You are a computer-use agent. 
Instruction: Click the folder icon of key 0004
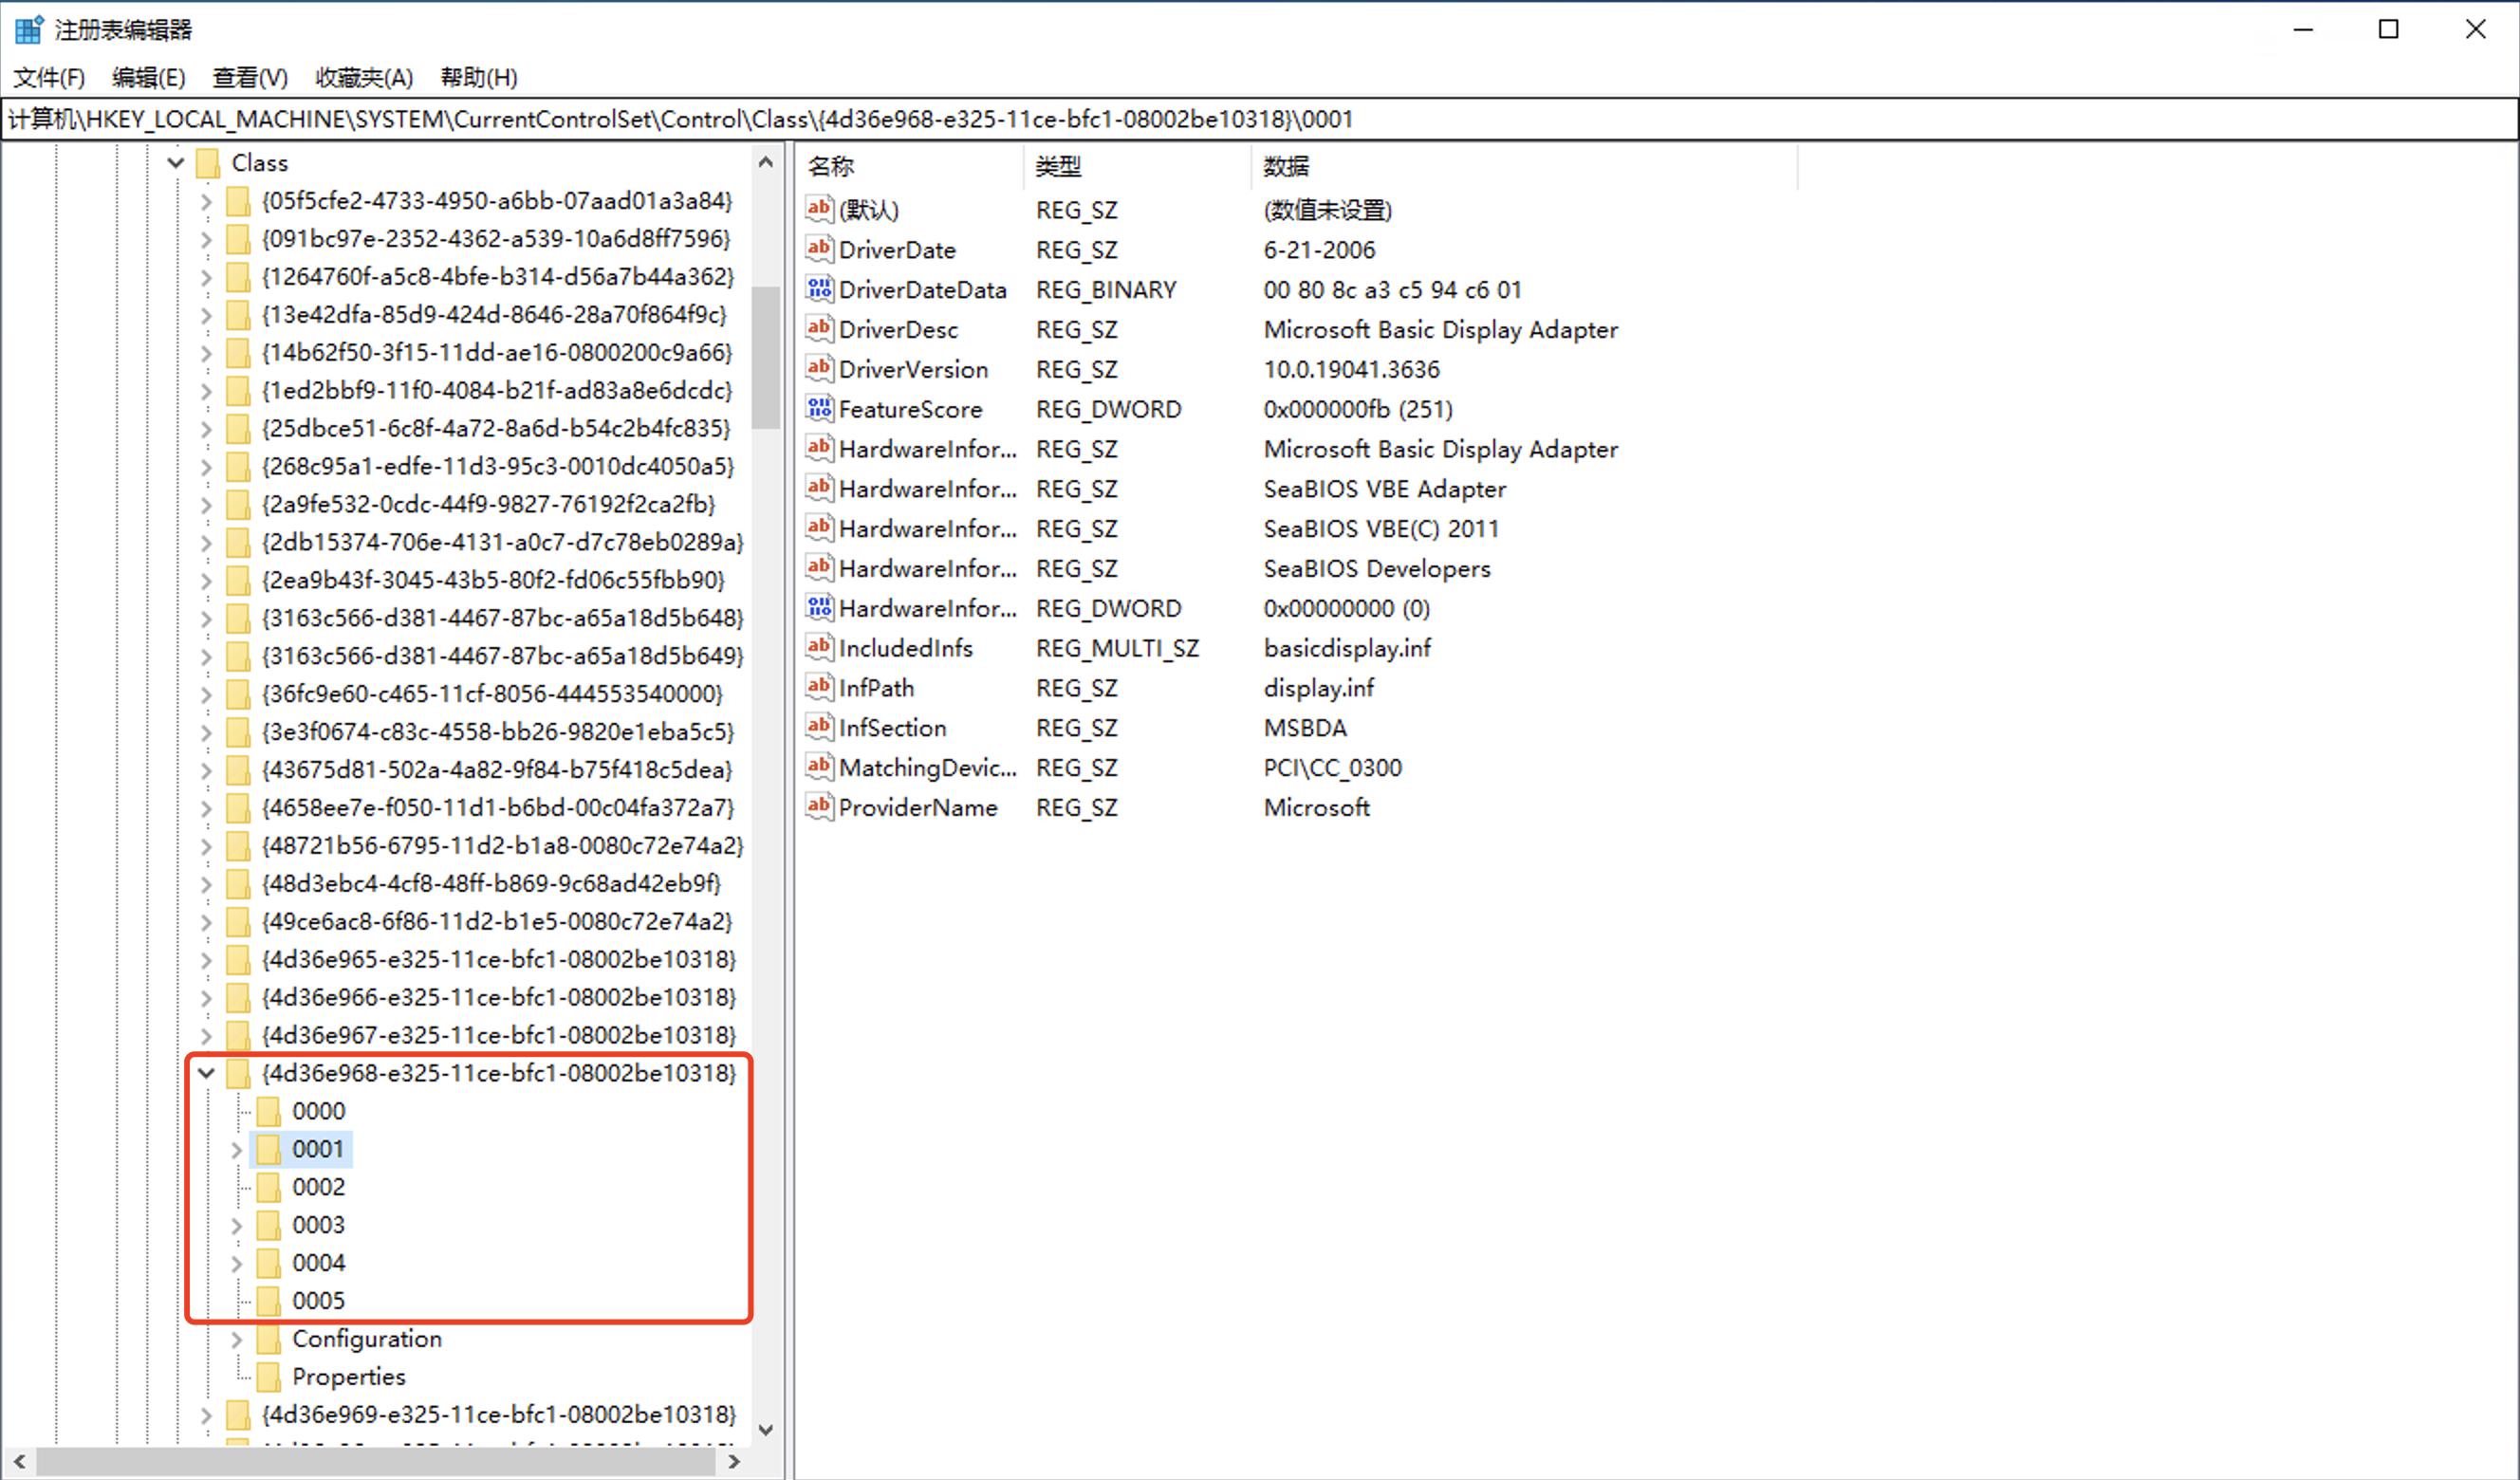(268, 1263)
